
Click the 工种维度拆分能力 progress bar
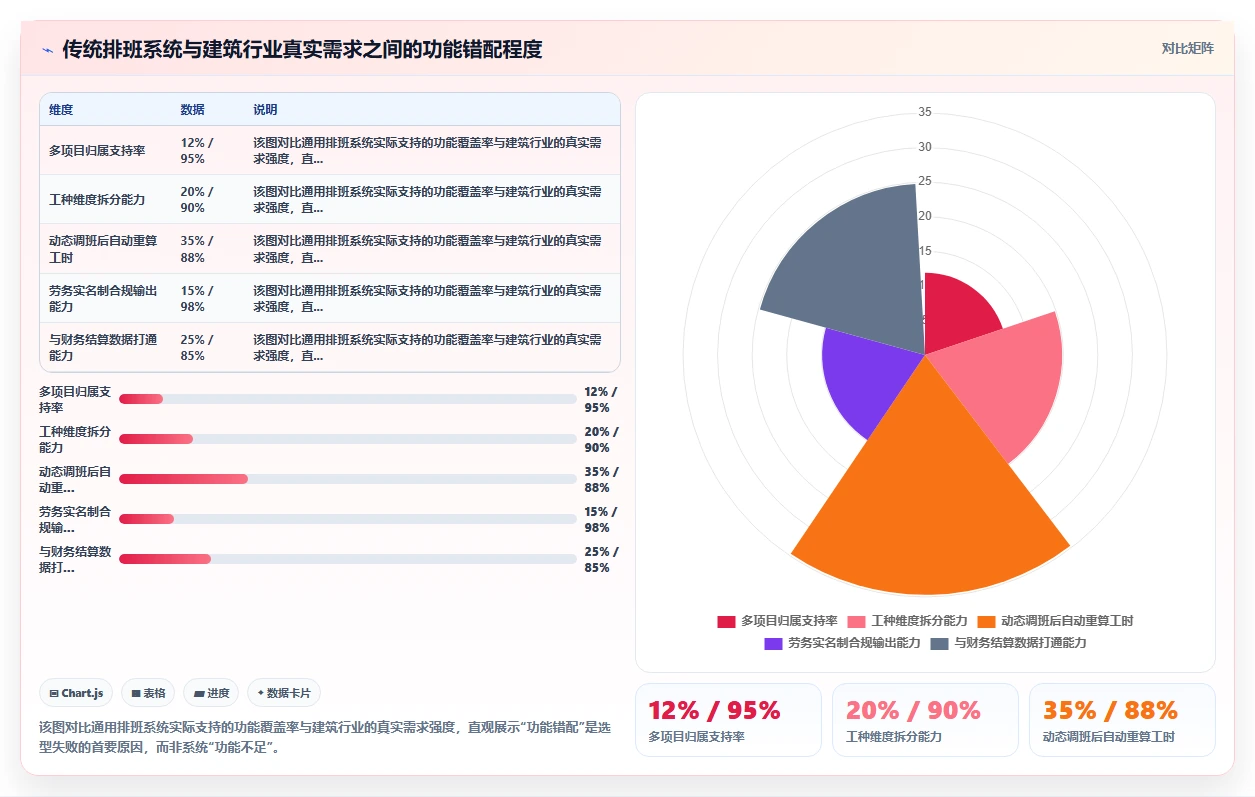pos(348,439)
